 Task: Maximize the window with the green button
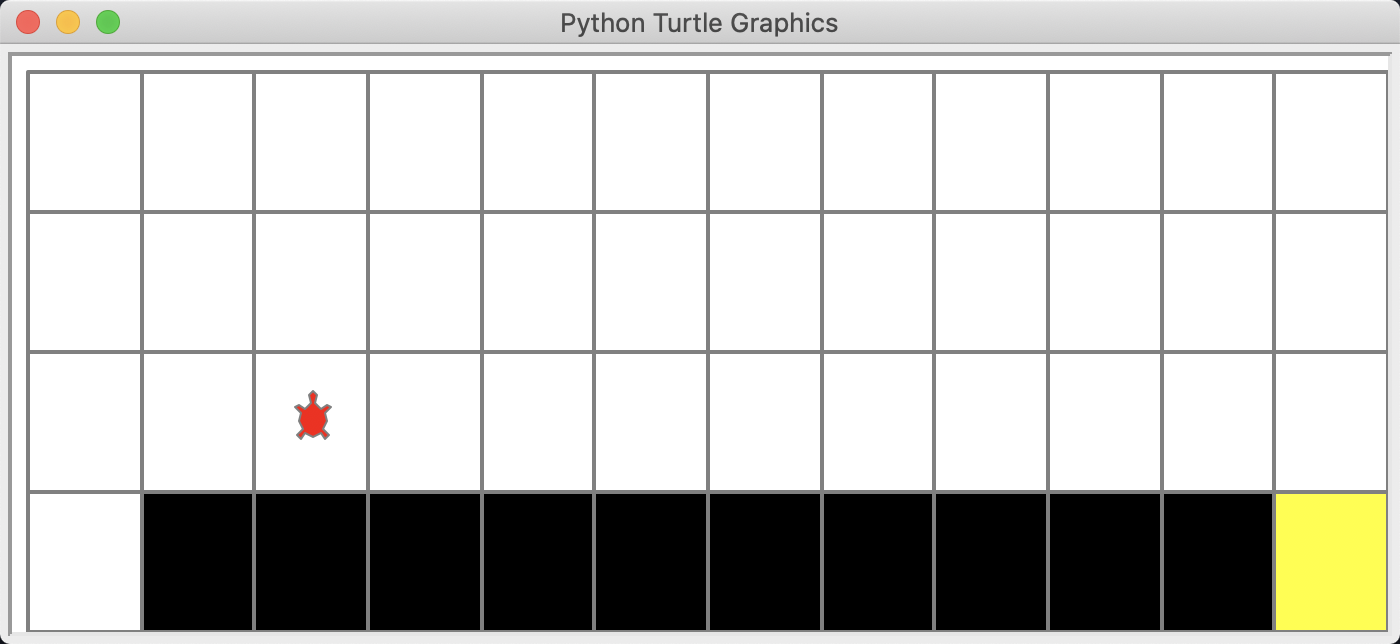108,22
